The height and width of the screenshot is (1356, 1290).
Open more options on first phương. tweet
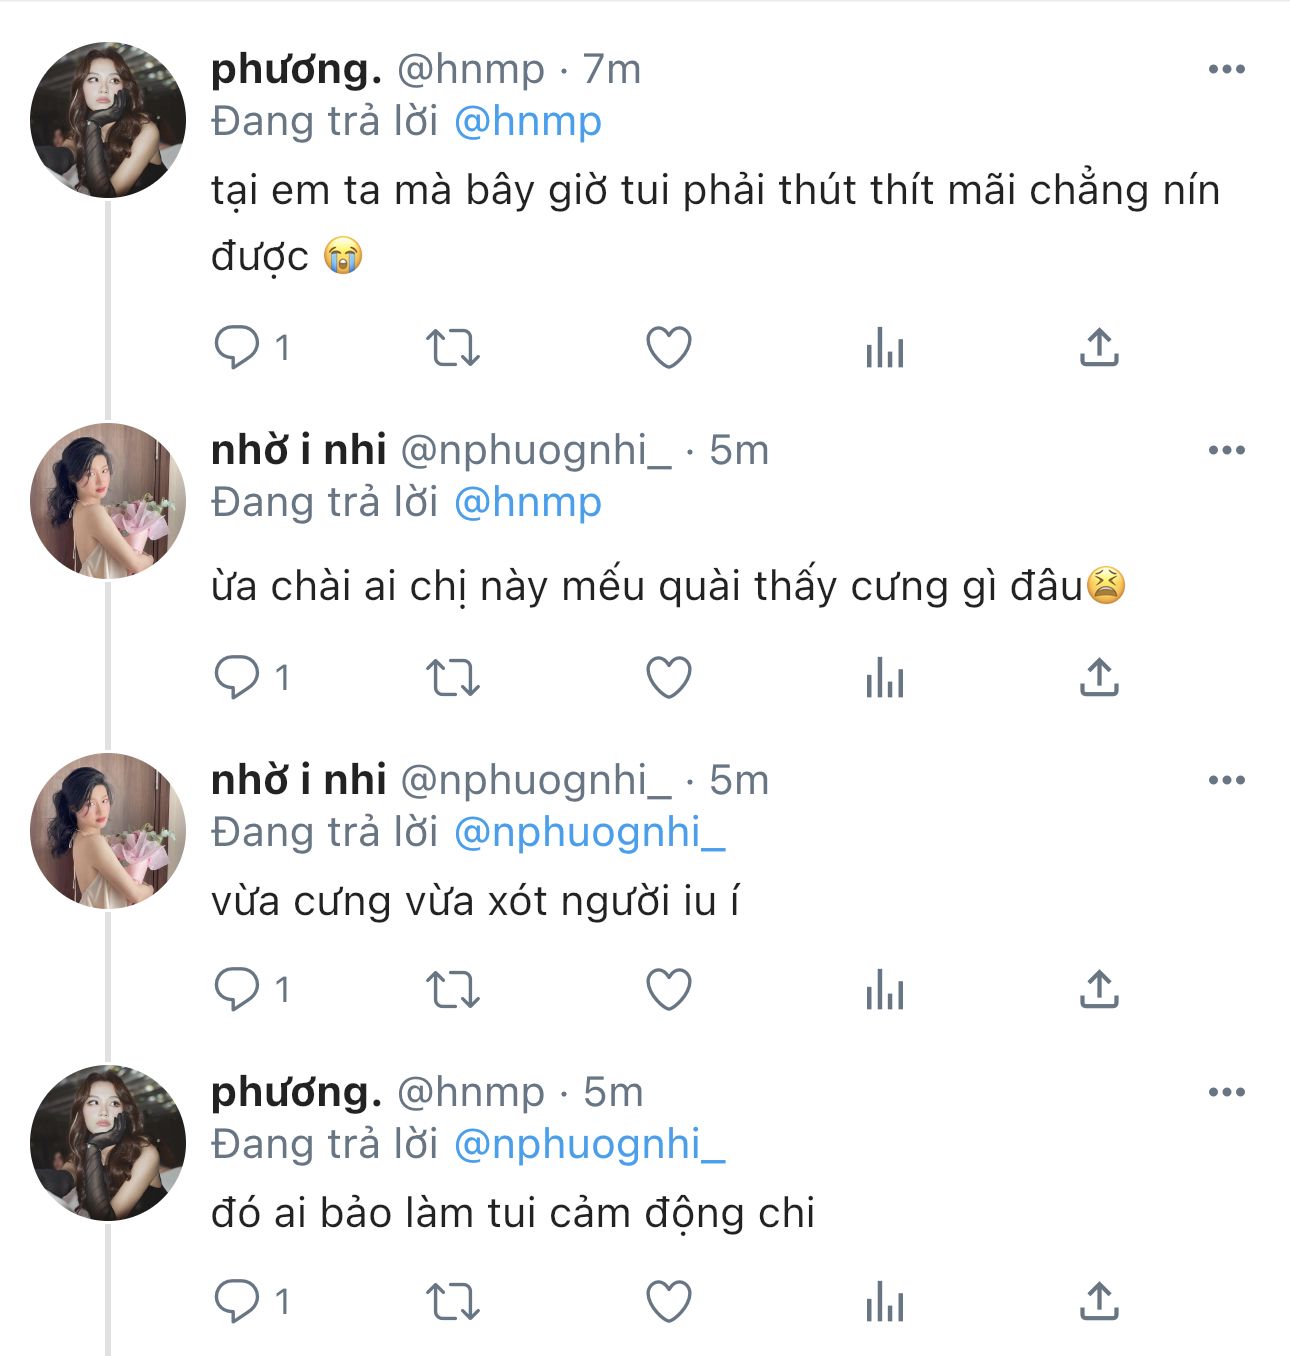click(1226, 69)
